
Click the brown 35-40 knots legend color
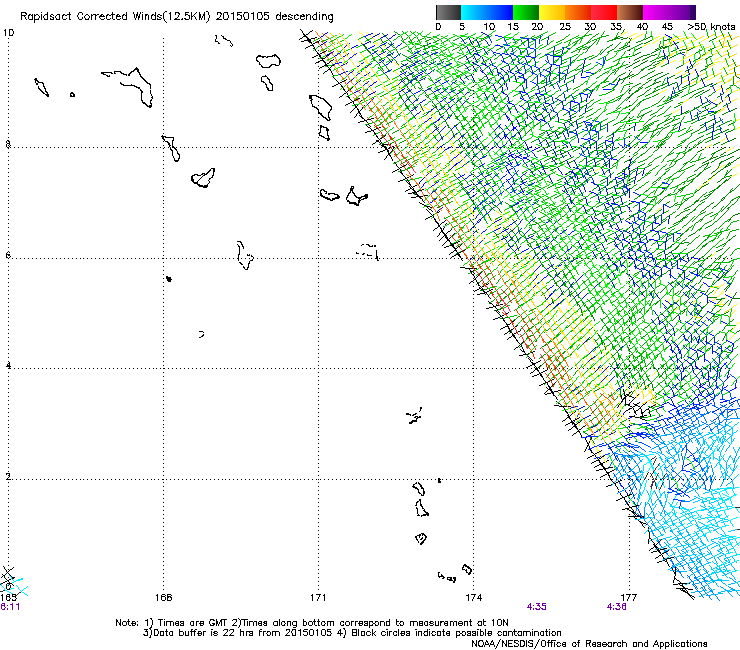pyautogui.click(x=630, y=12)
